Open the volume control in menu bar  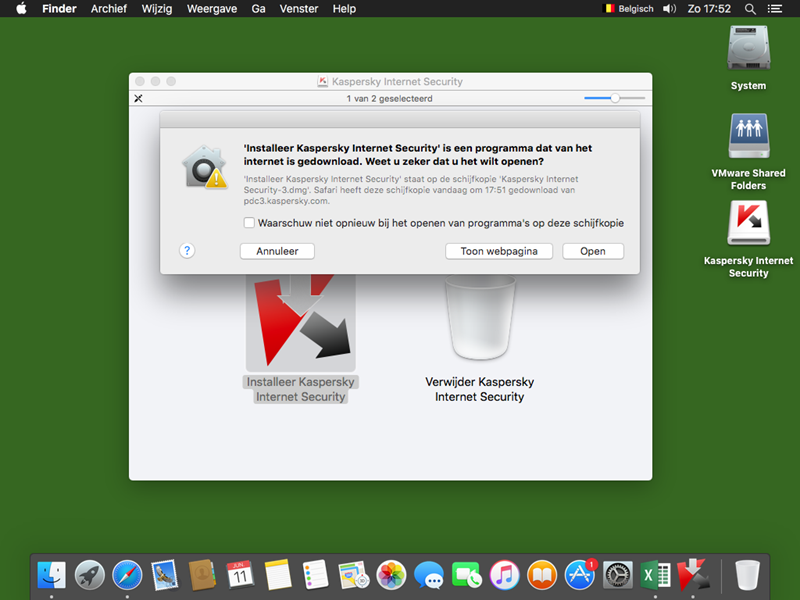tap(669, 9)
